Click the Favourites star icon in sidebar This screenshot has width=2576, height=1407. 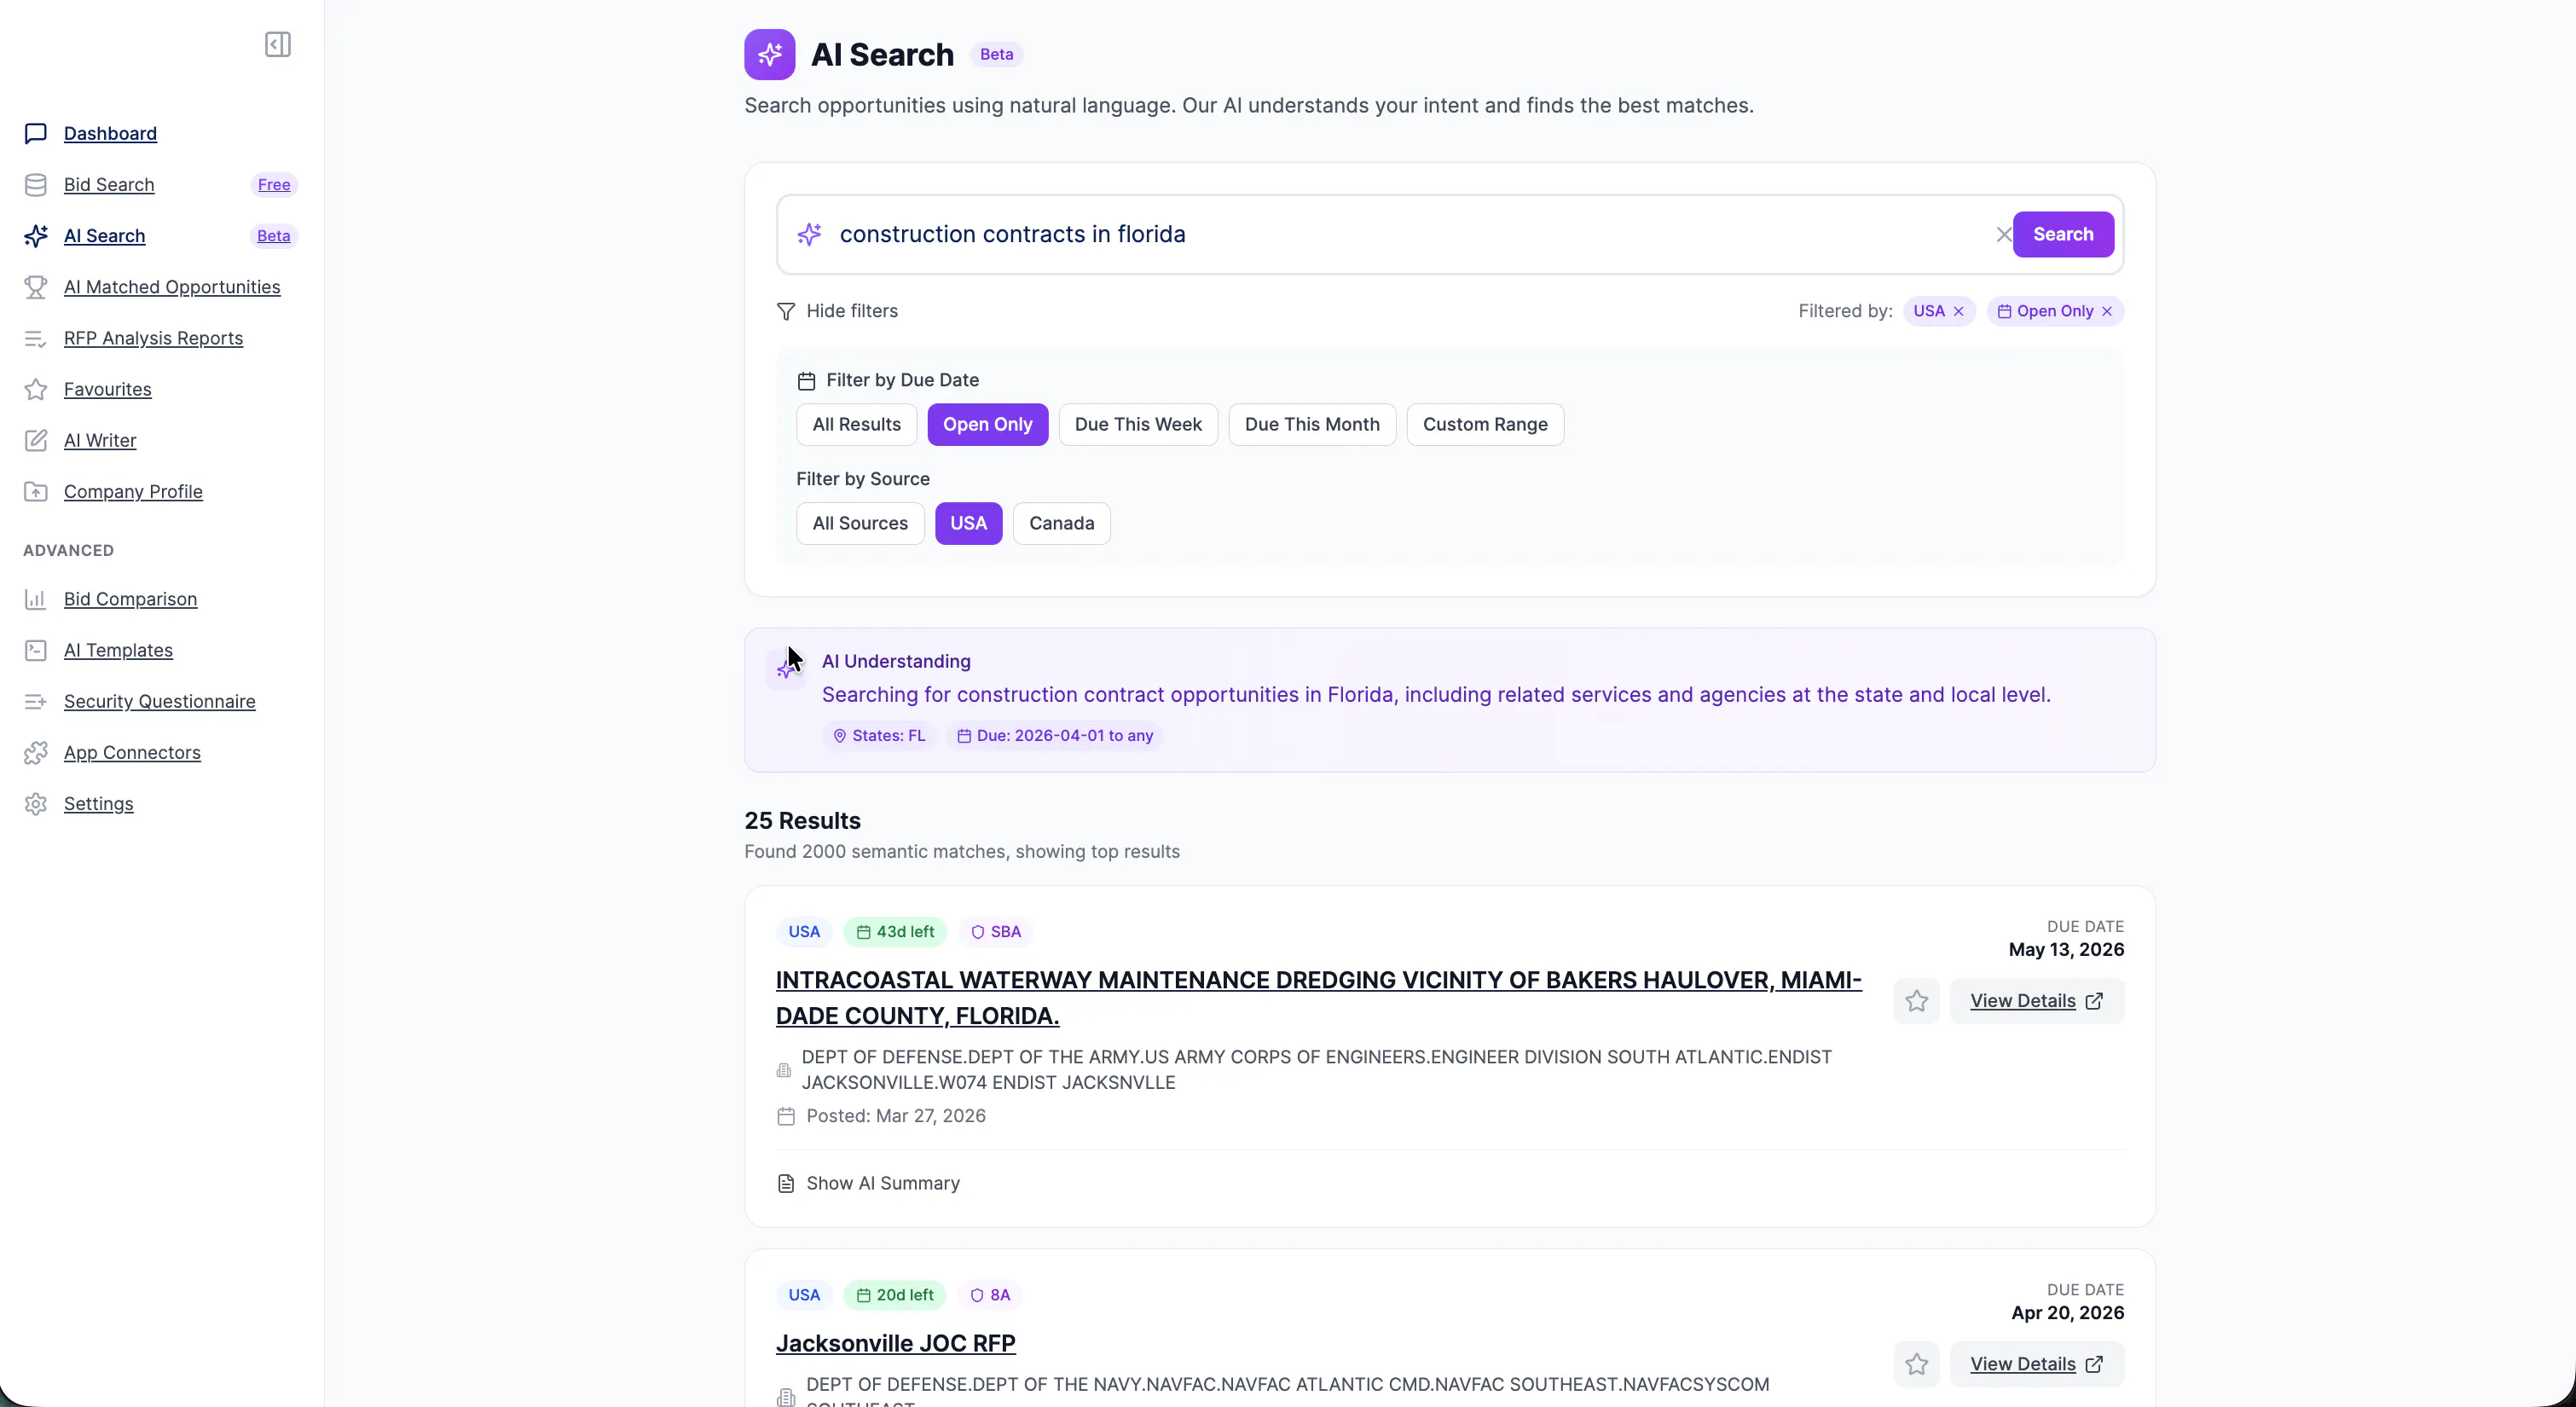click(x=36, y=389)
